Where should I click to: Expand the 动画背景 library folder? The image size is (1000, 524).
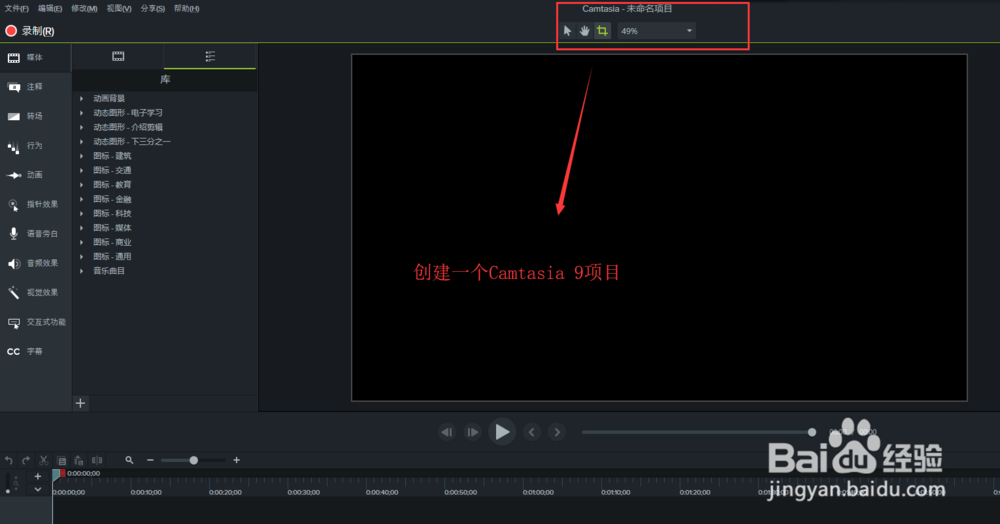[82, 98]
